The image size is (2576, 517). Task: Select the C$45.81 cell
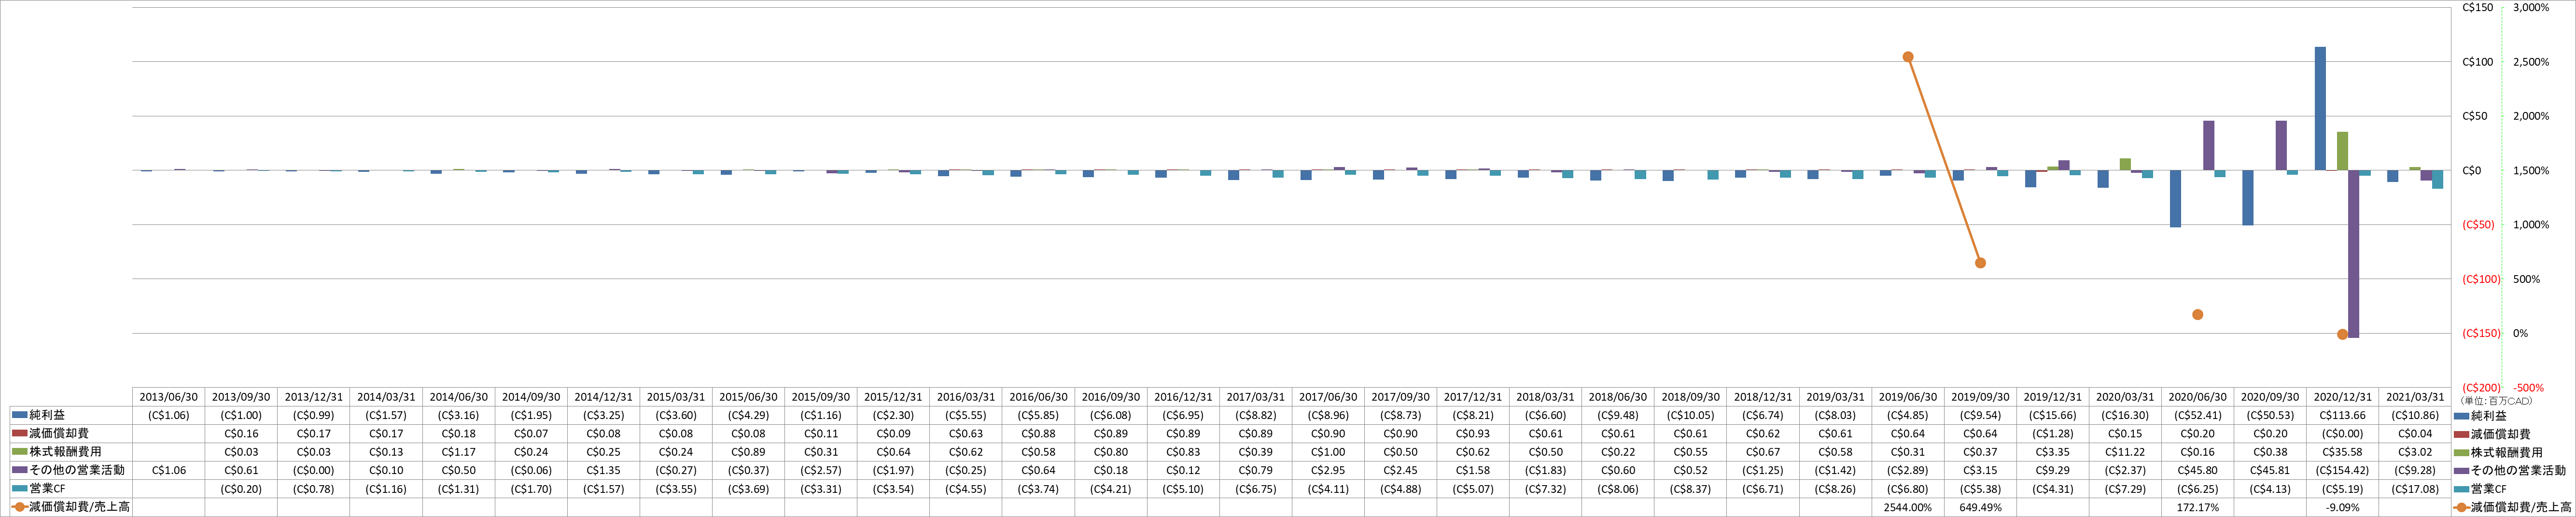[x=2270, y=470]
